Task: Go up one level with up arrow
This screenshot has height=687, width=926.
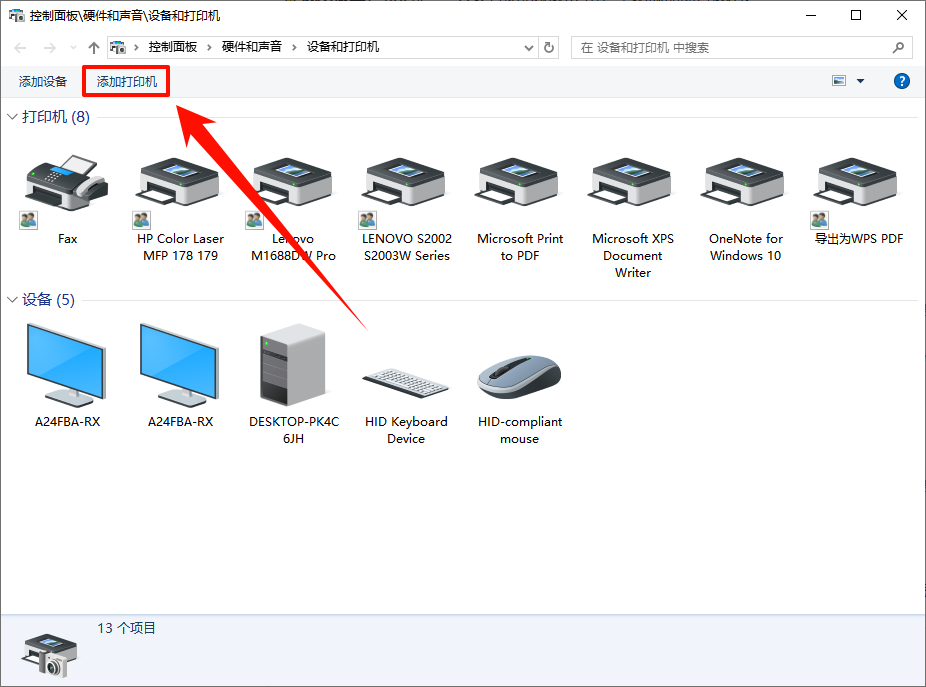Action: tap(93, 48)
